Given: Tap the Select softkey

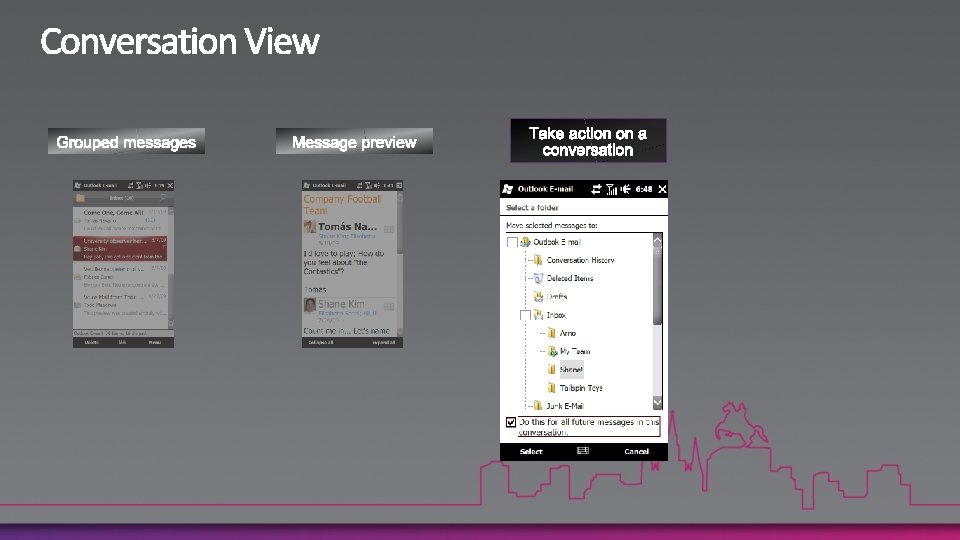Looking at the screenshot, I should pyautogui.click(x=531, y=452).
